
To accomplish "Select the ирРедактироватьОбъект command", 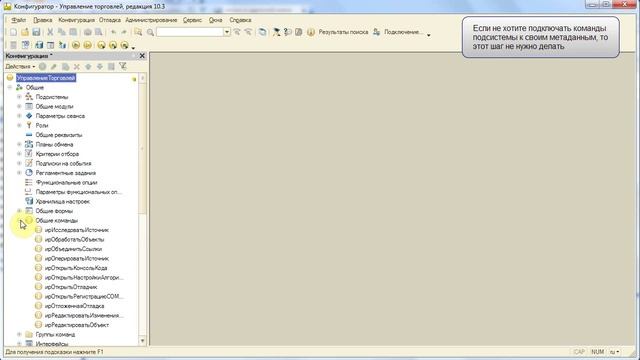I will 77,325.
